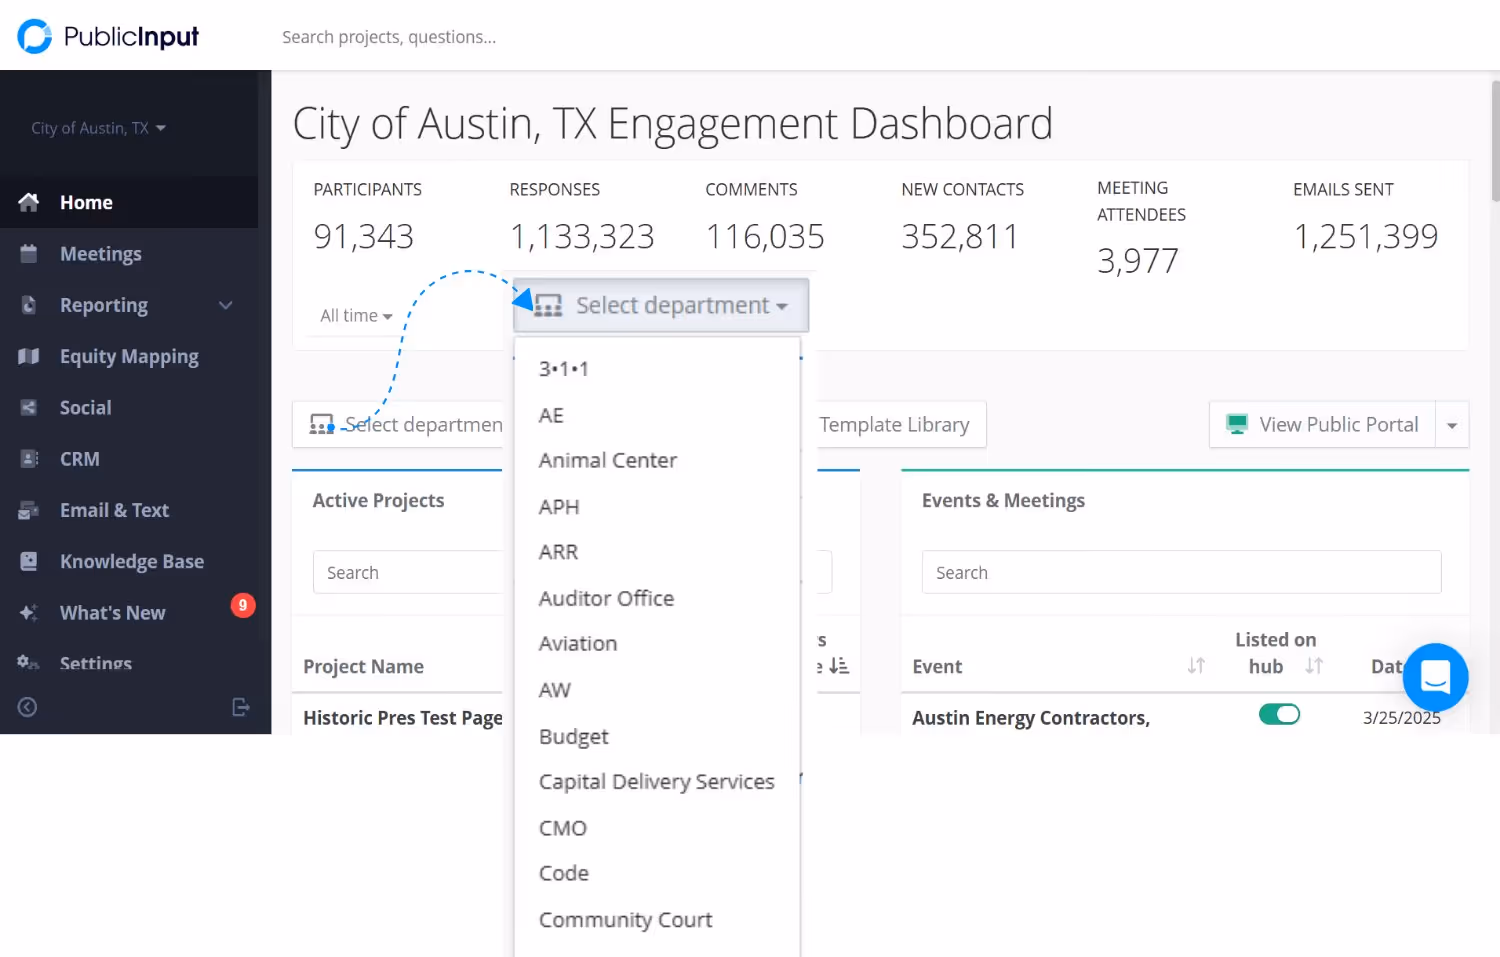
Task: Open the Meetings calendar icon in sidebar
Action: coord(29,254)
